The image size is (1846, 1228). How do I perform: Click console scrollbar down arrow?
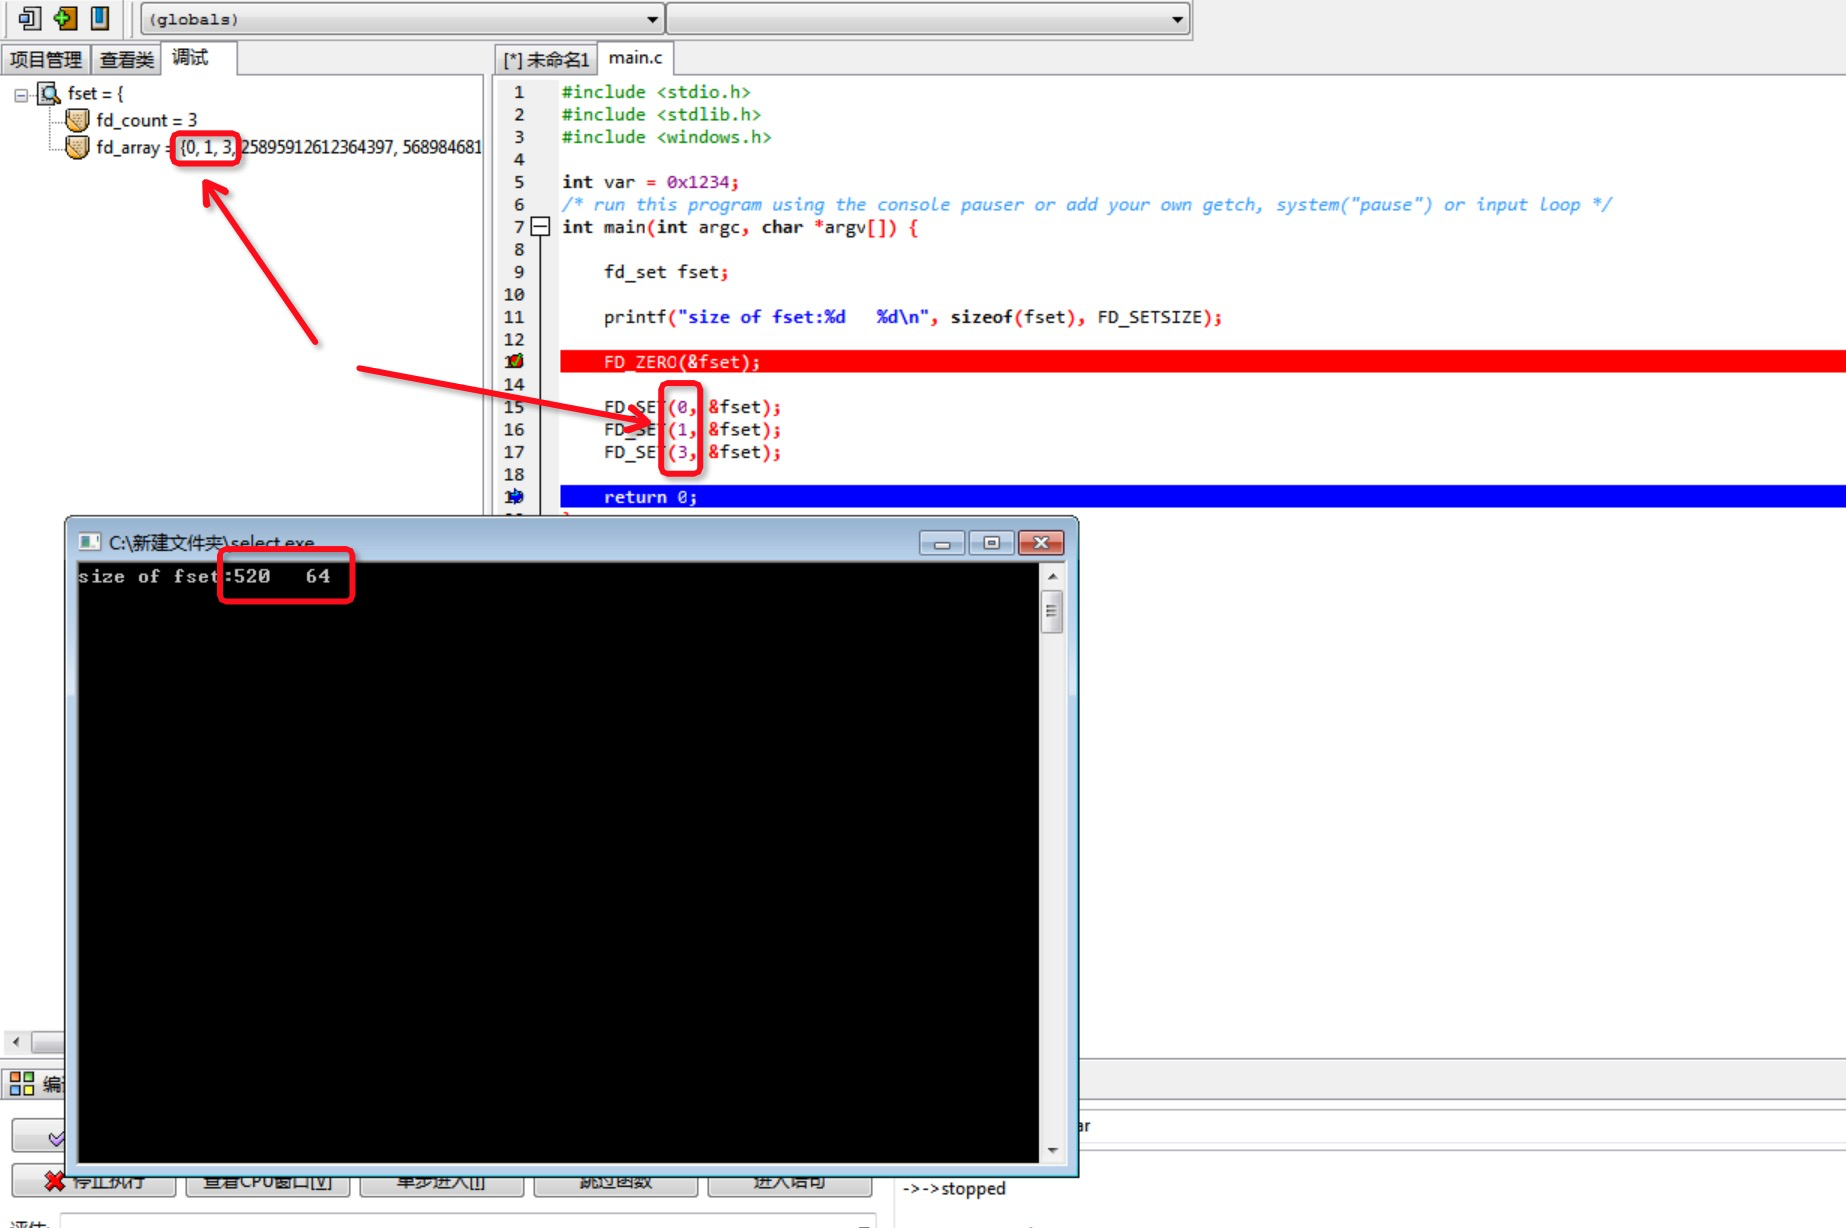[x=1052, y=1150]
